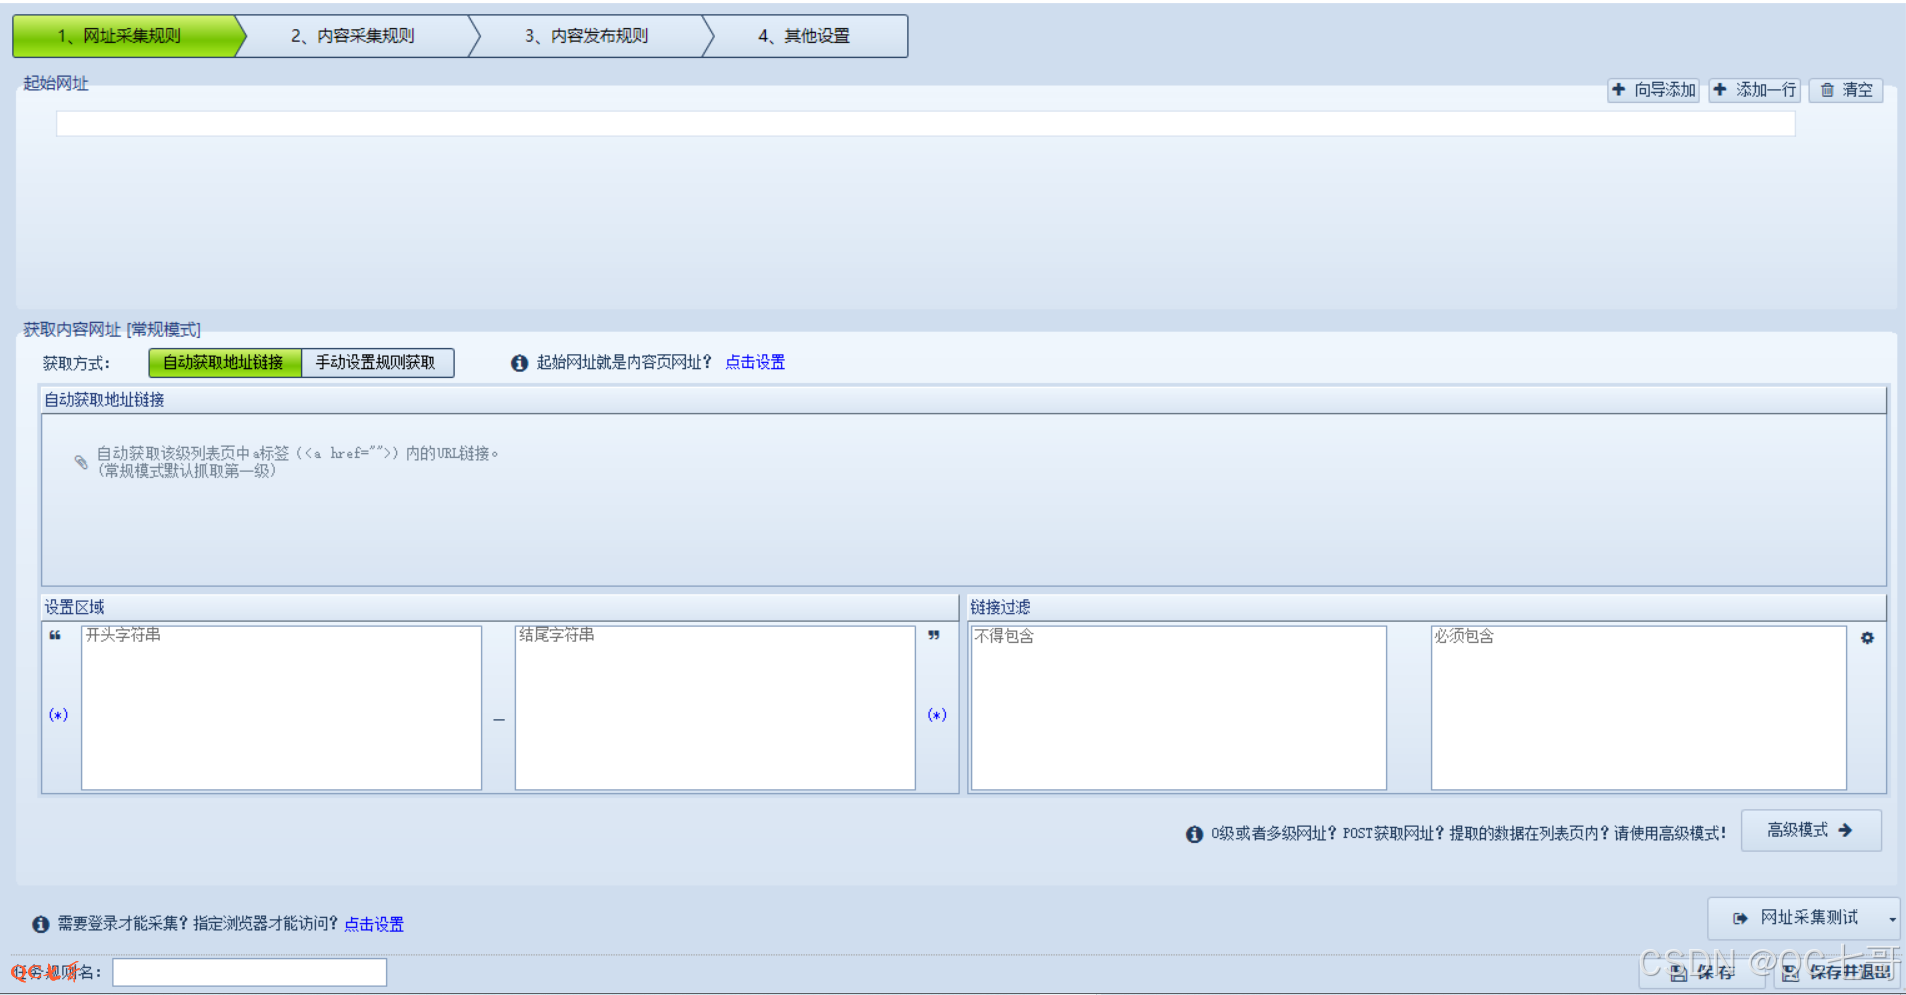Click the 保存并退出 button
This screenshot has height=995, width=1906.
click(1838, 971)
